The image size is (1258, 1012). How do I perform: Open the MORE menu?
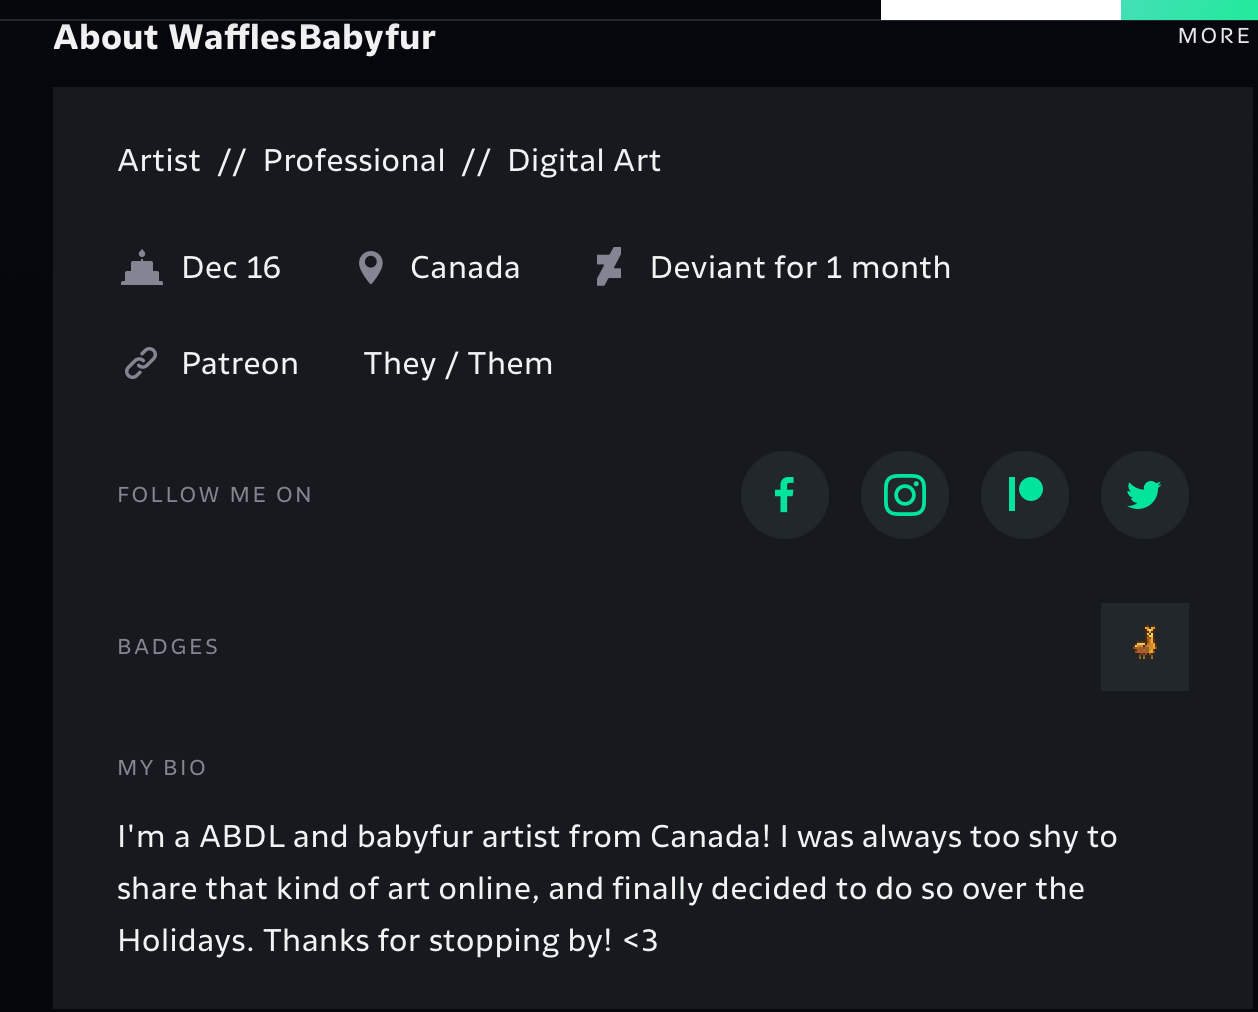[x=1214, y=36]
